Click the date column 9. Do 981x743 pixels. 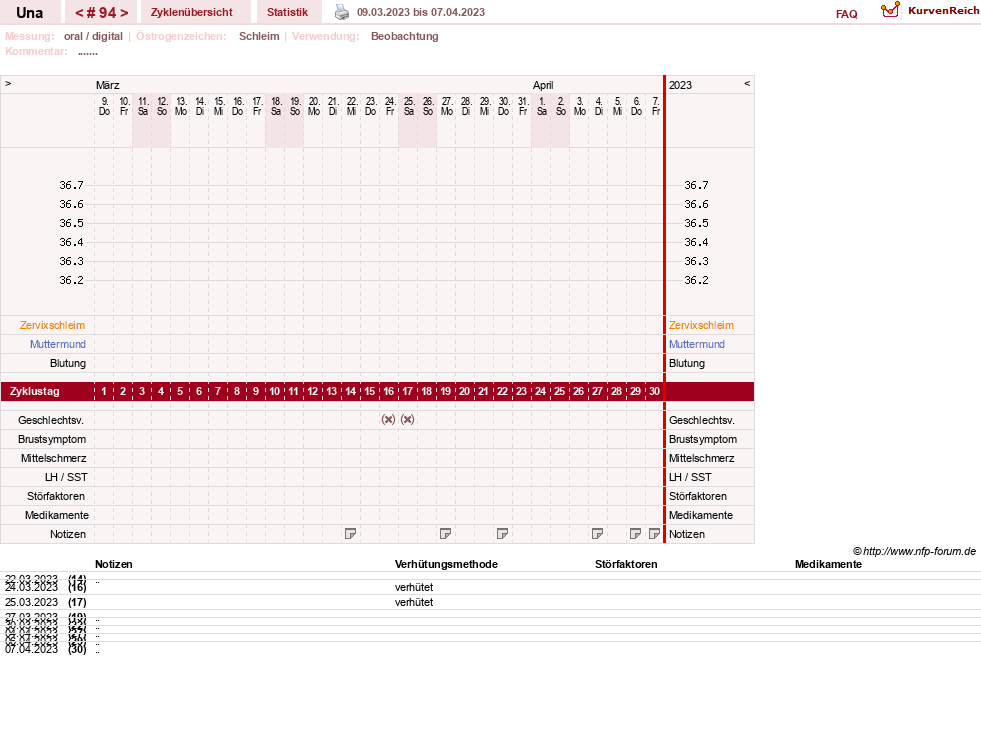pos(104,106)
